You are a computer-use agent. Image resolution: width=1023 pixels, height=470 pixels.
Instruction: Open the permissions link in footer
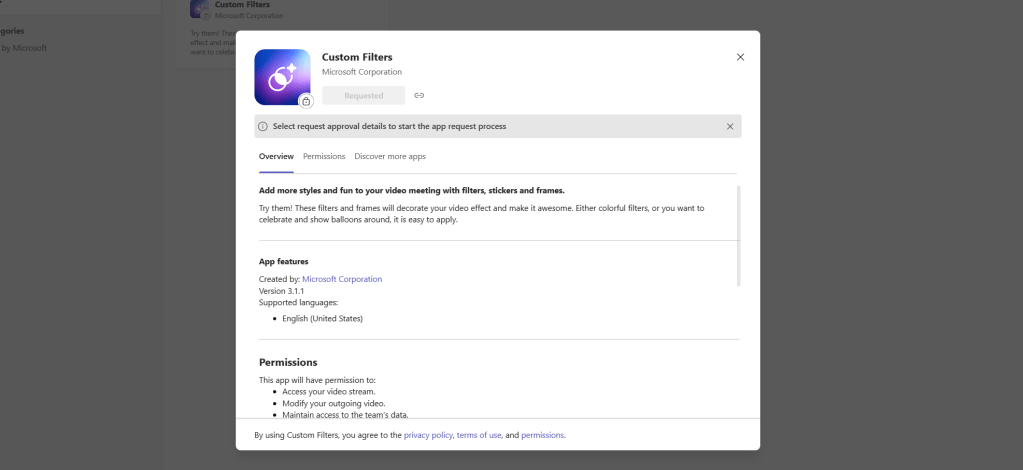[x=542, y=435]
